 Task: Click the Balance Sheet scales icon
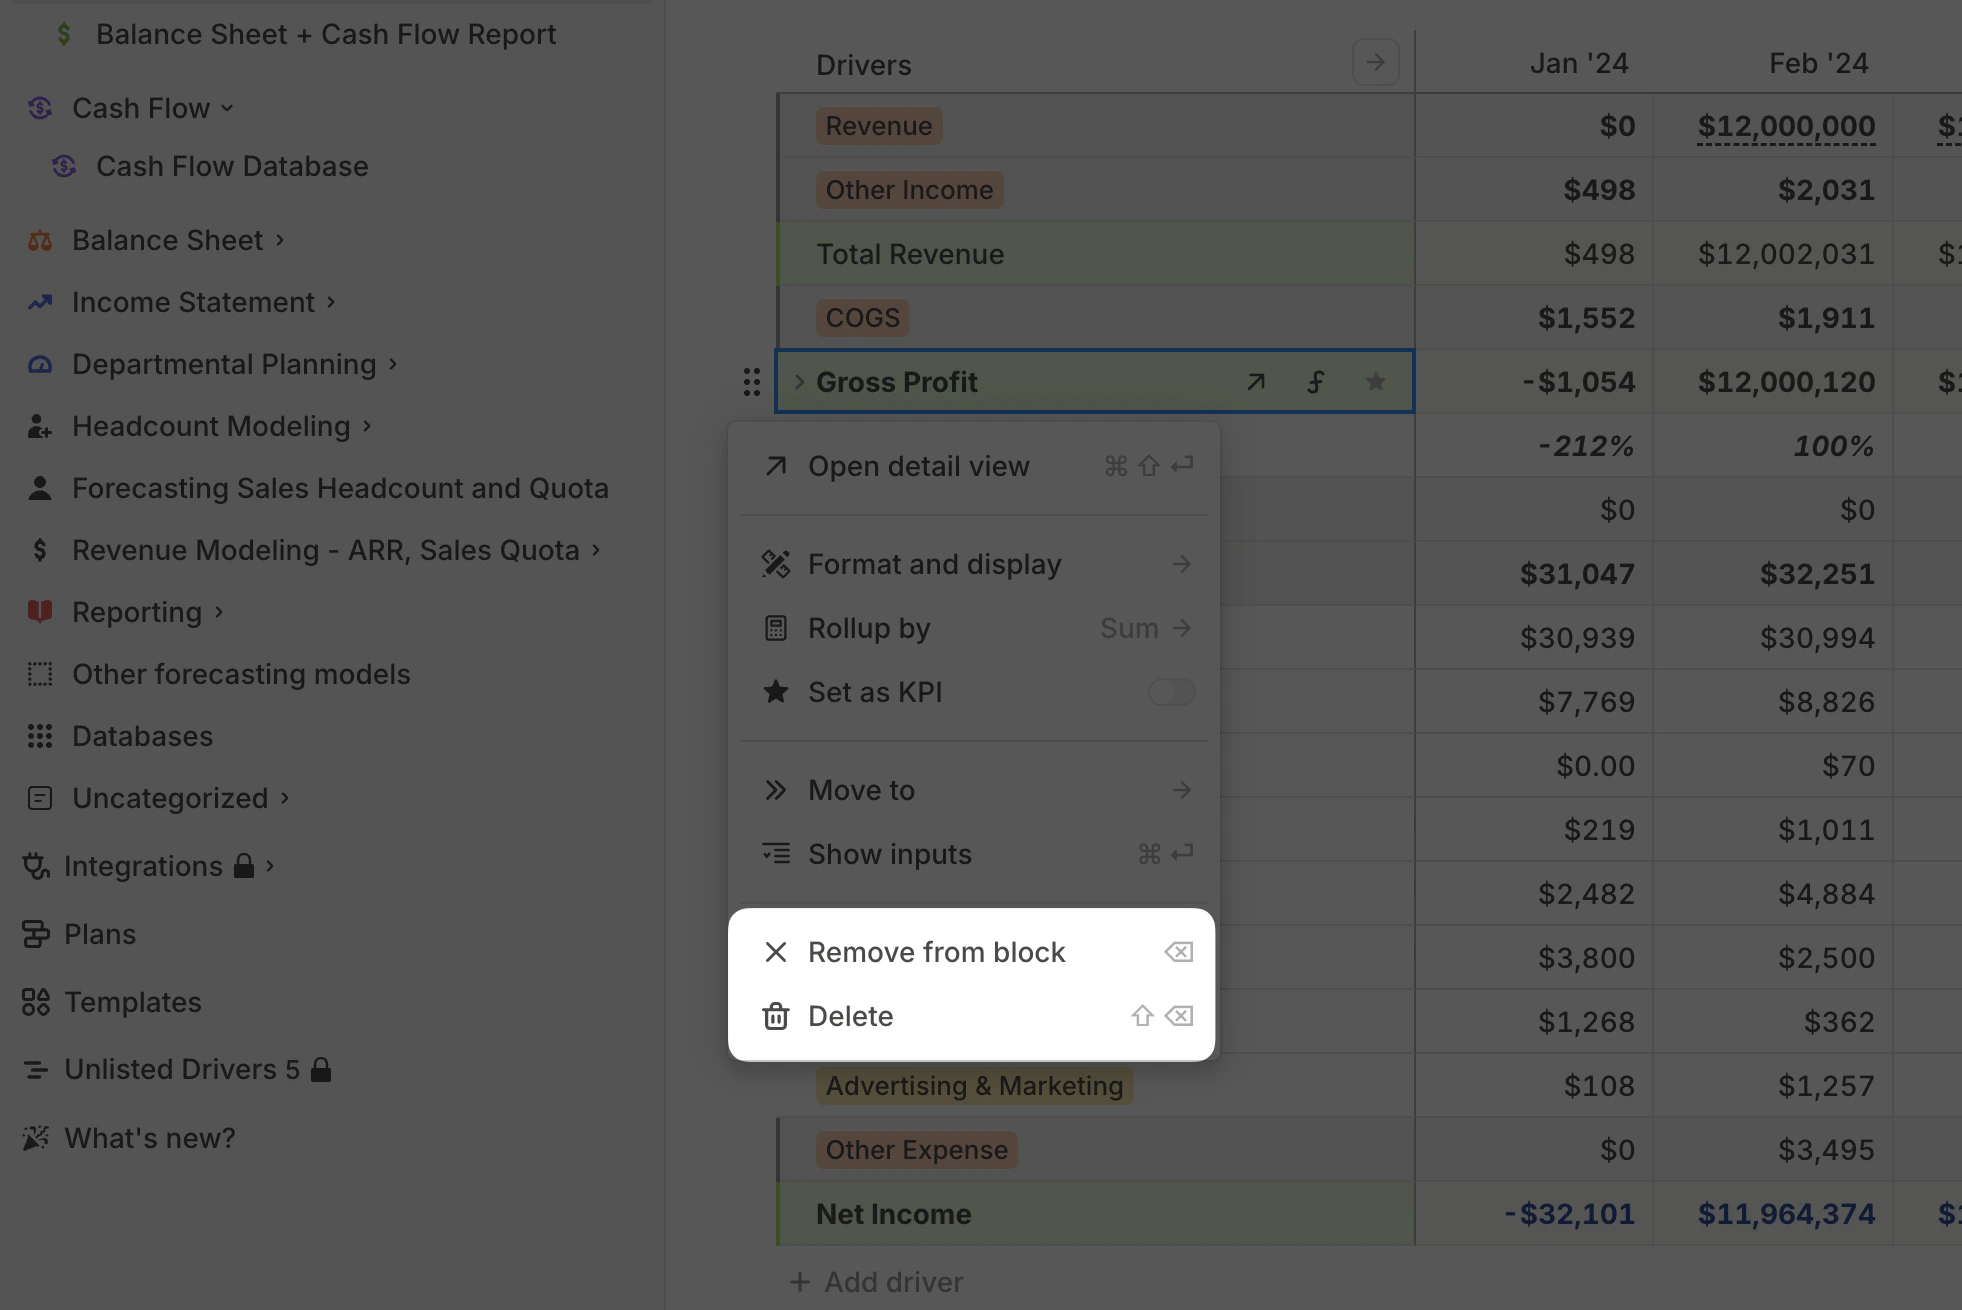coord(38,240)
